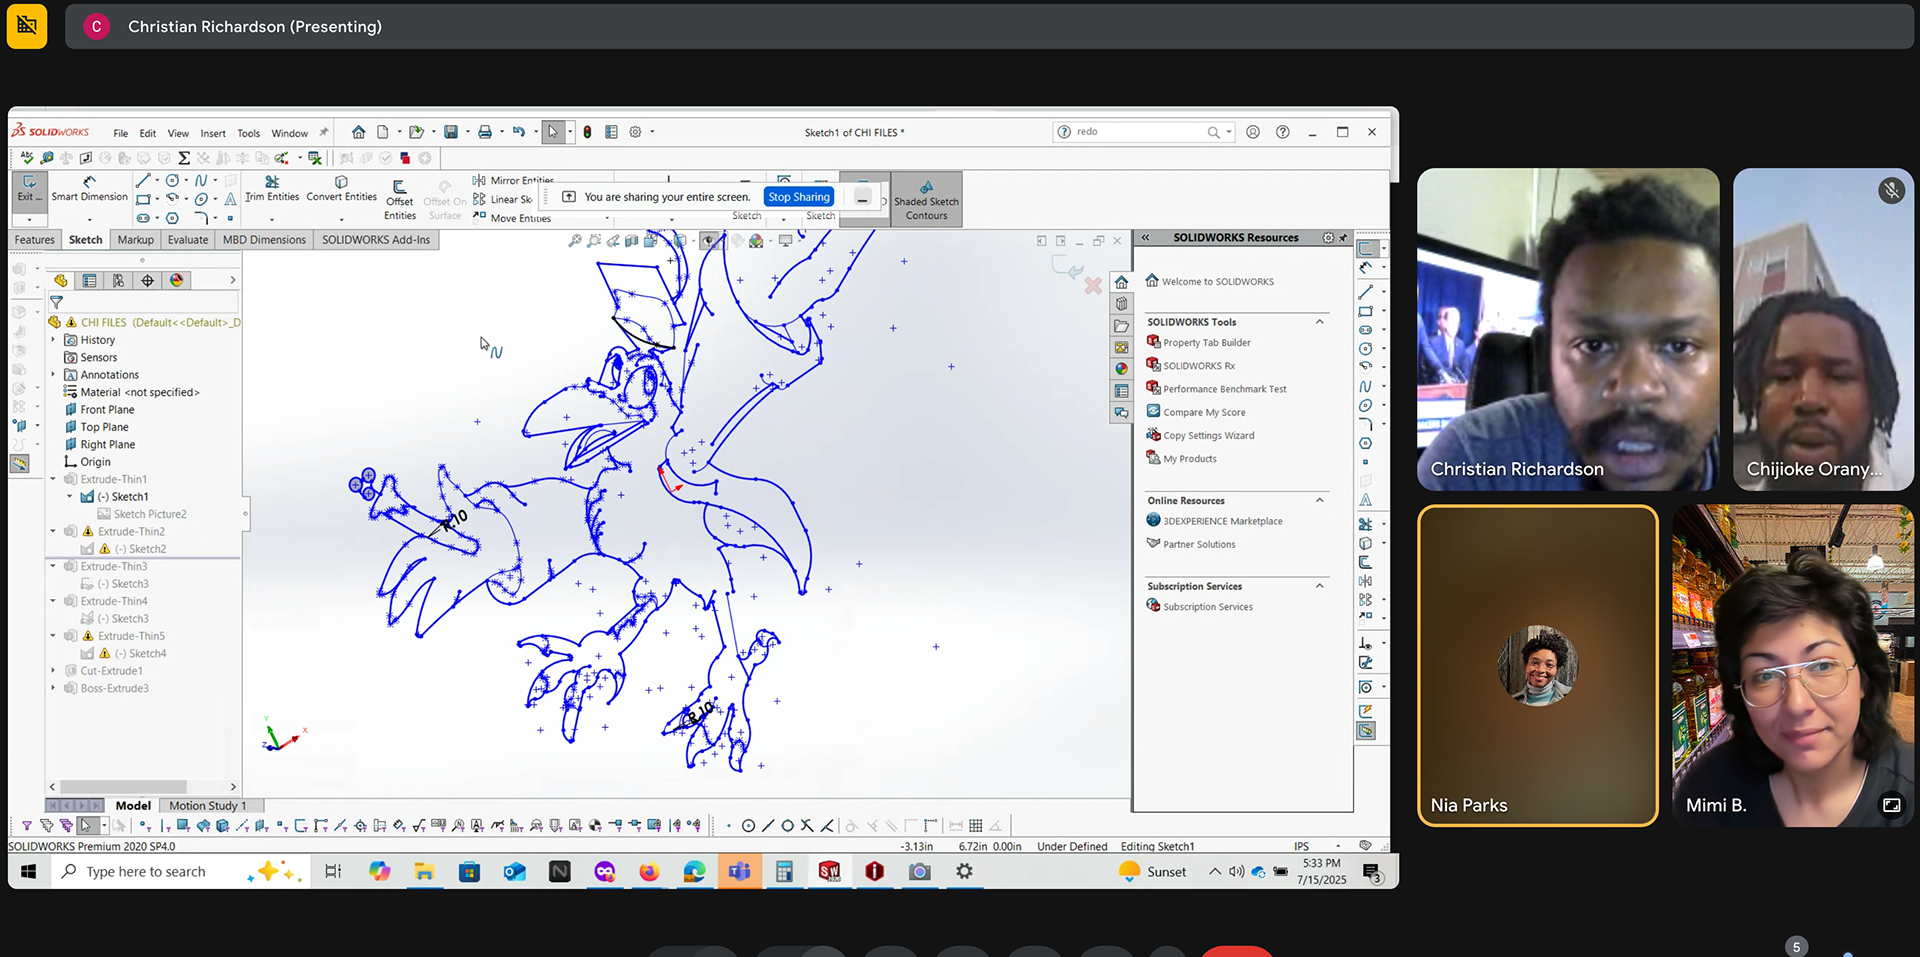Pin the SOLIDWORKS menu bar
Screen dimensions: 1920x957
coord(324,132)
